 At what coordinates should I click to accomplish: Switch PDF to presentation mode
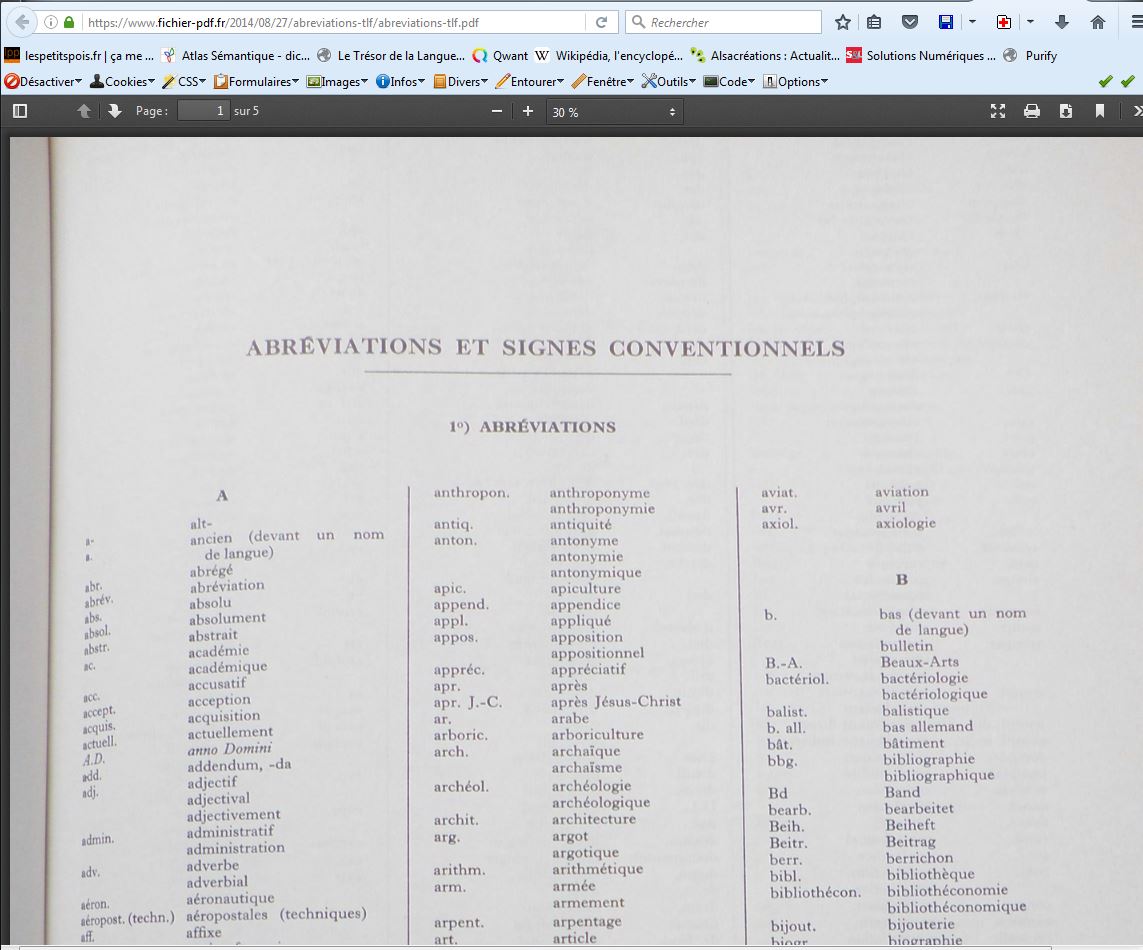[x=998, y=111]
